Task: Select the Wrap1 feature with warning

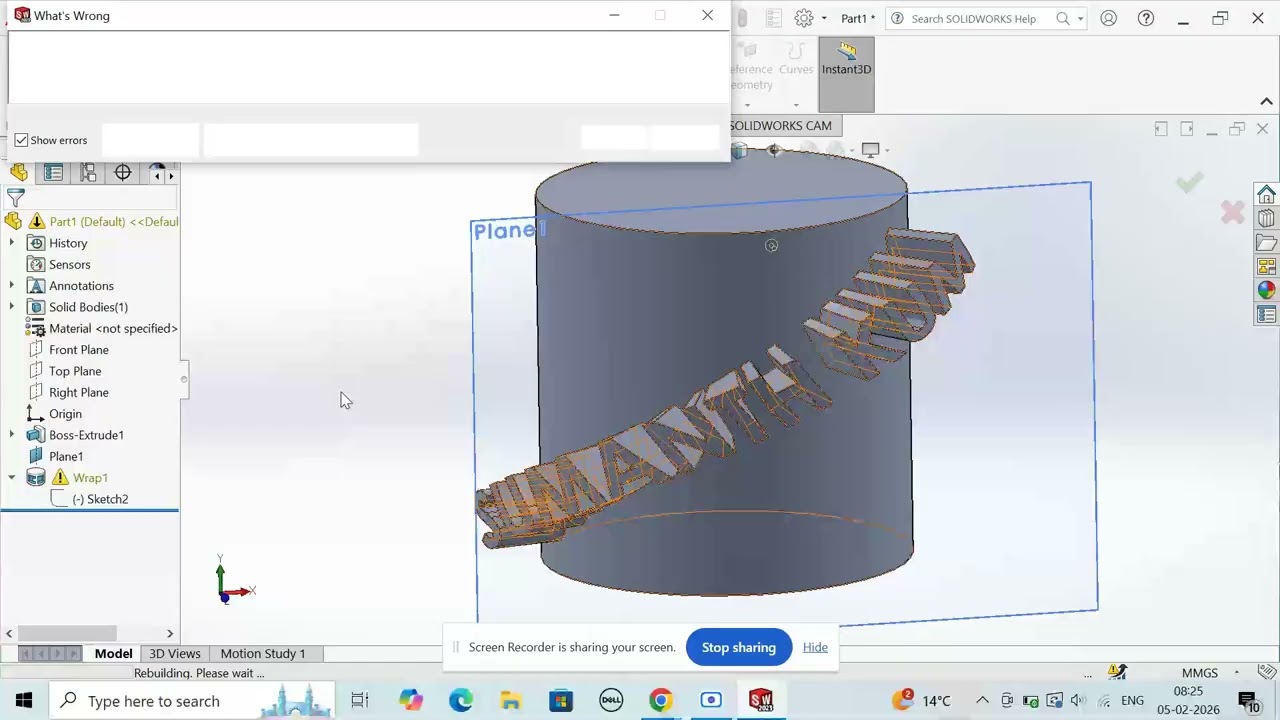Action: coord(90,478)
